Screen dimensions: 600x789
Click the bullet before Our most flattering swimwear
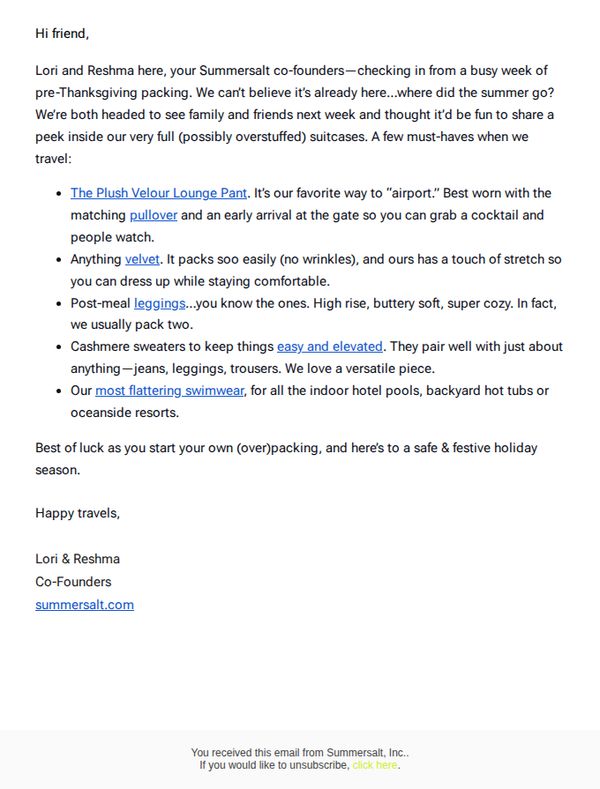click(x=59, y=391)
